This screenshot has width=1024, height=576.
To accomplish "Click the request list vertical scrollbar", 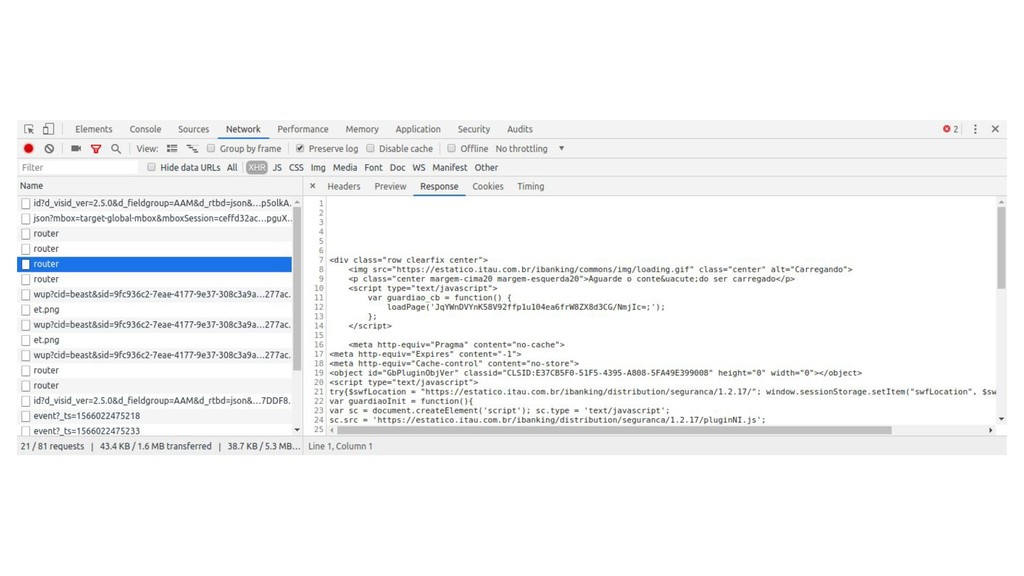I will click(x=297, y=289).
